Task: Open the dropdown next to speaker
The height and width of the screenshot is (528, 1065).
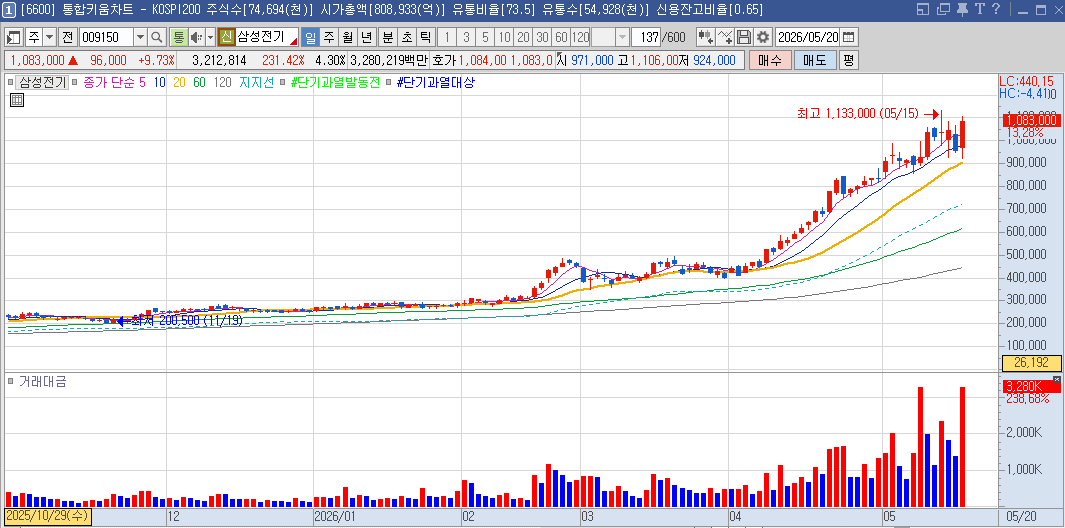Action: [210, 37]
